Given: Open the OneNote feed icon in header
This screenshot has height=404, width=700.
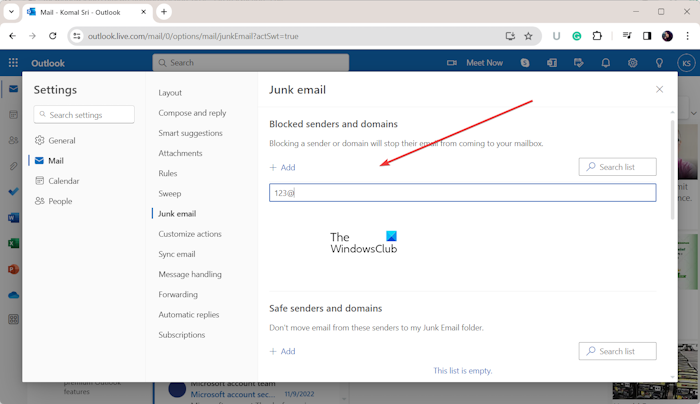Looking at the screenshot, I should pyautogui.click(x=552, y=63).
